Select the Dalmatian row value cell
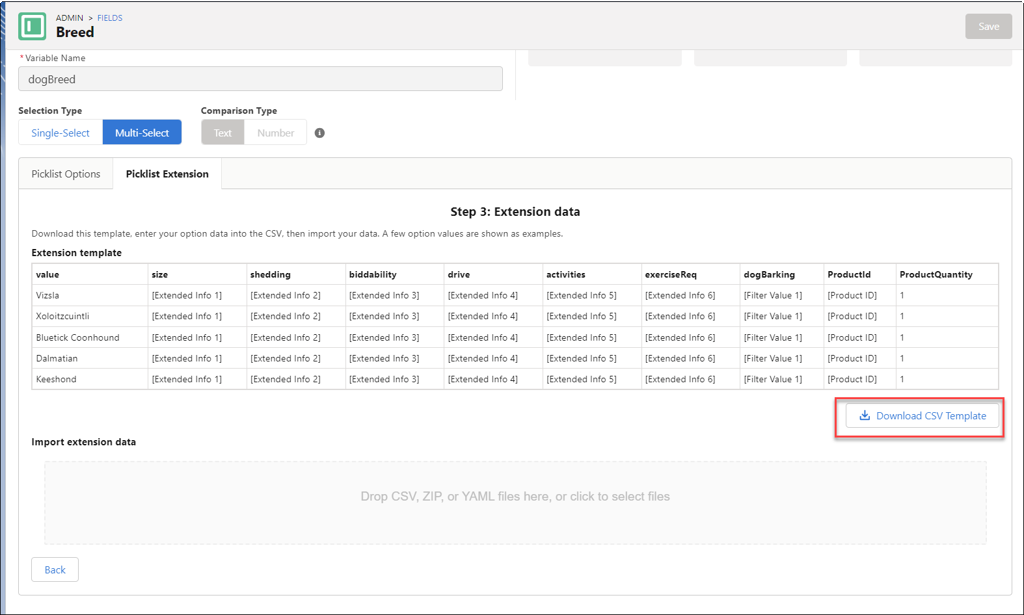Image resolution: width=1024 pixels, height=615 pixels. pos(89,358)
